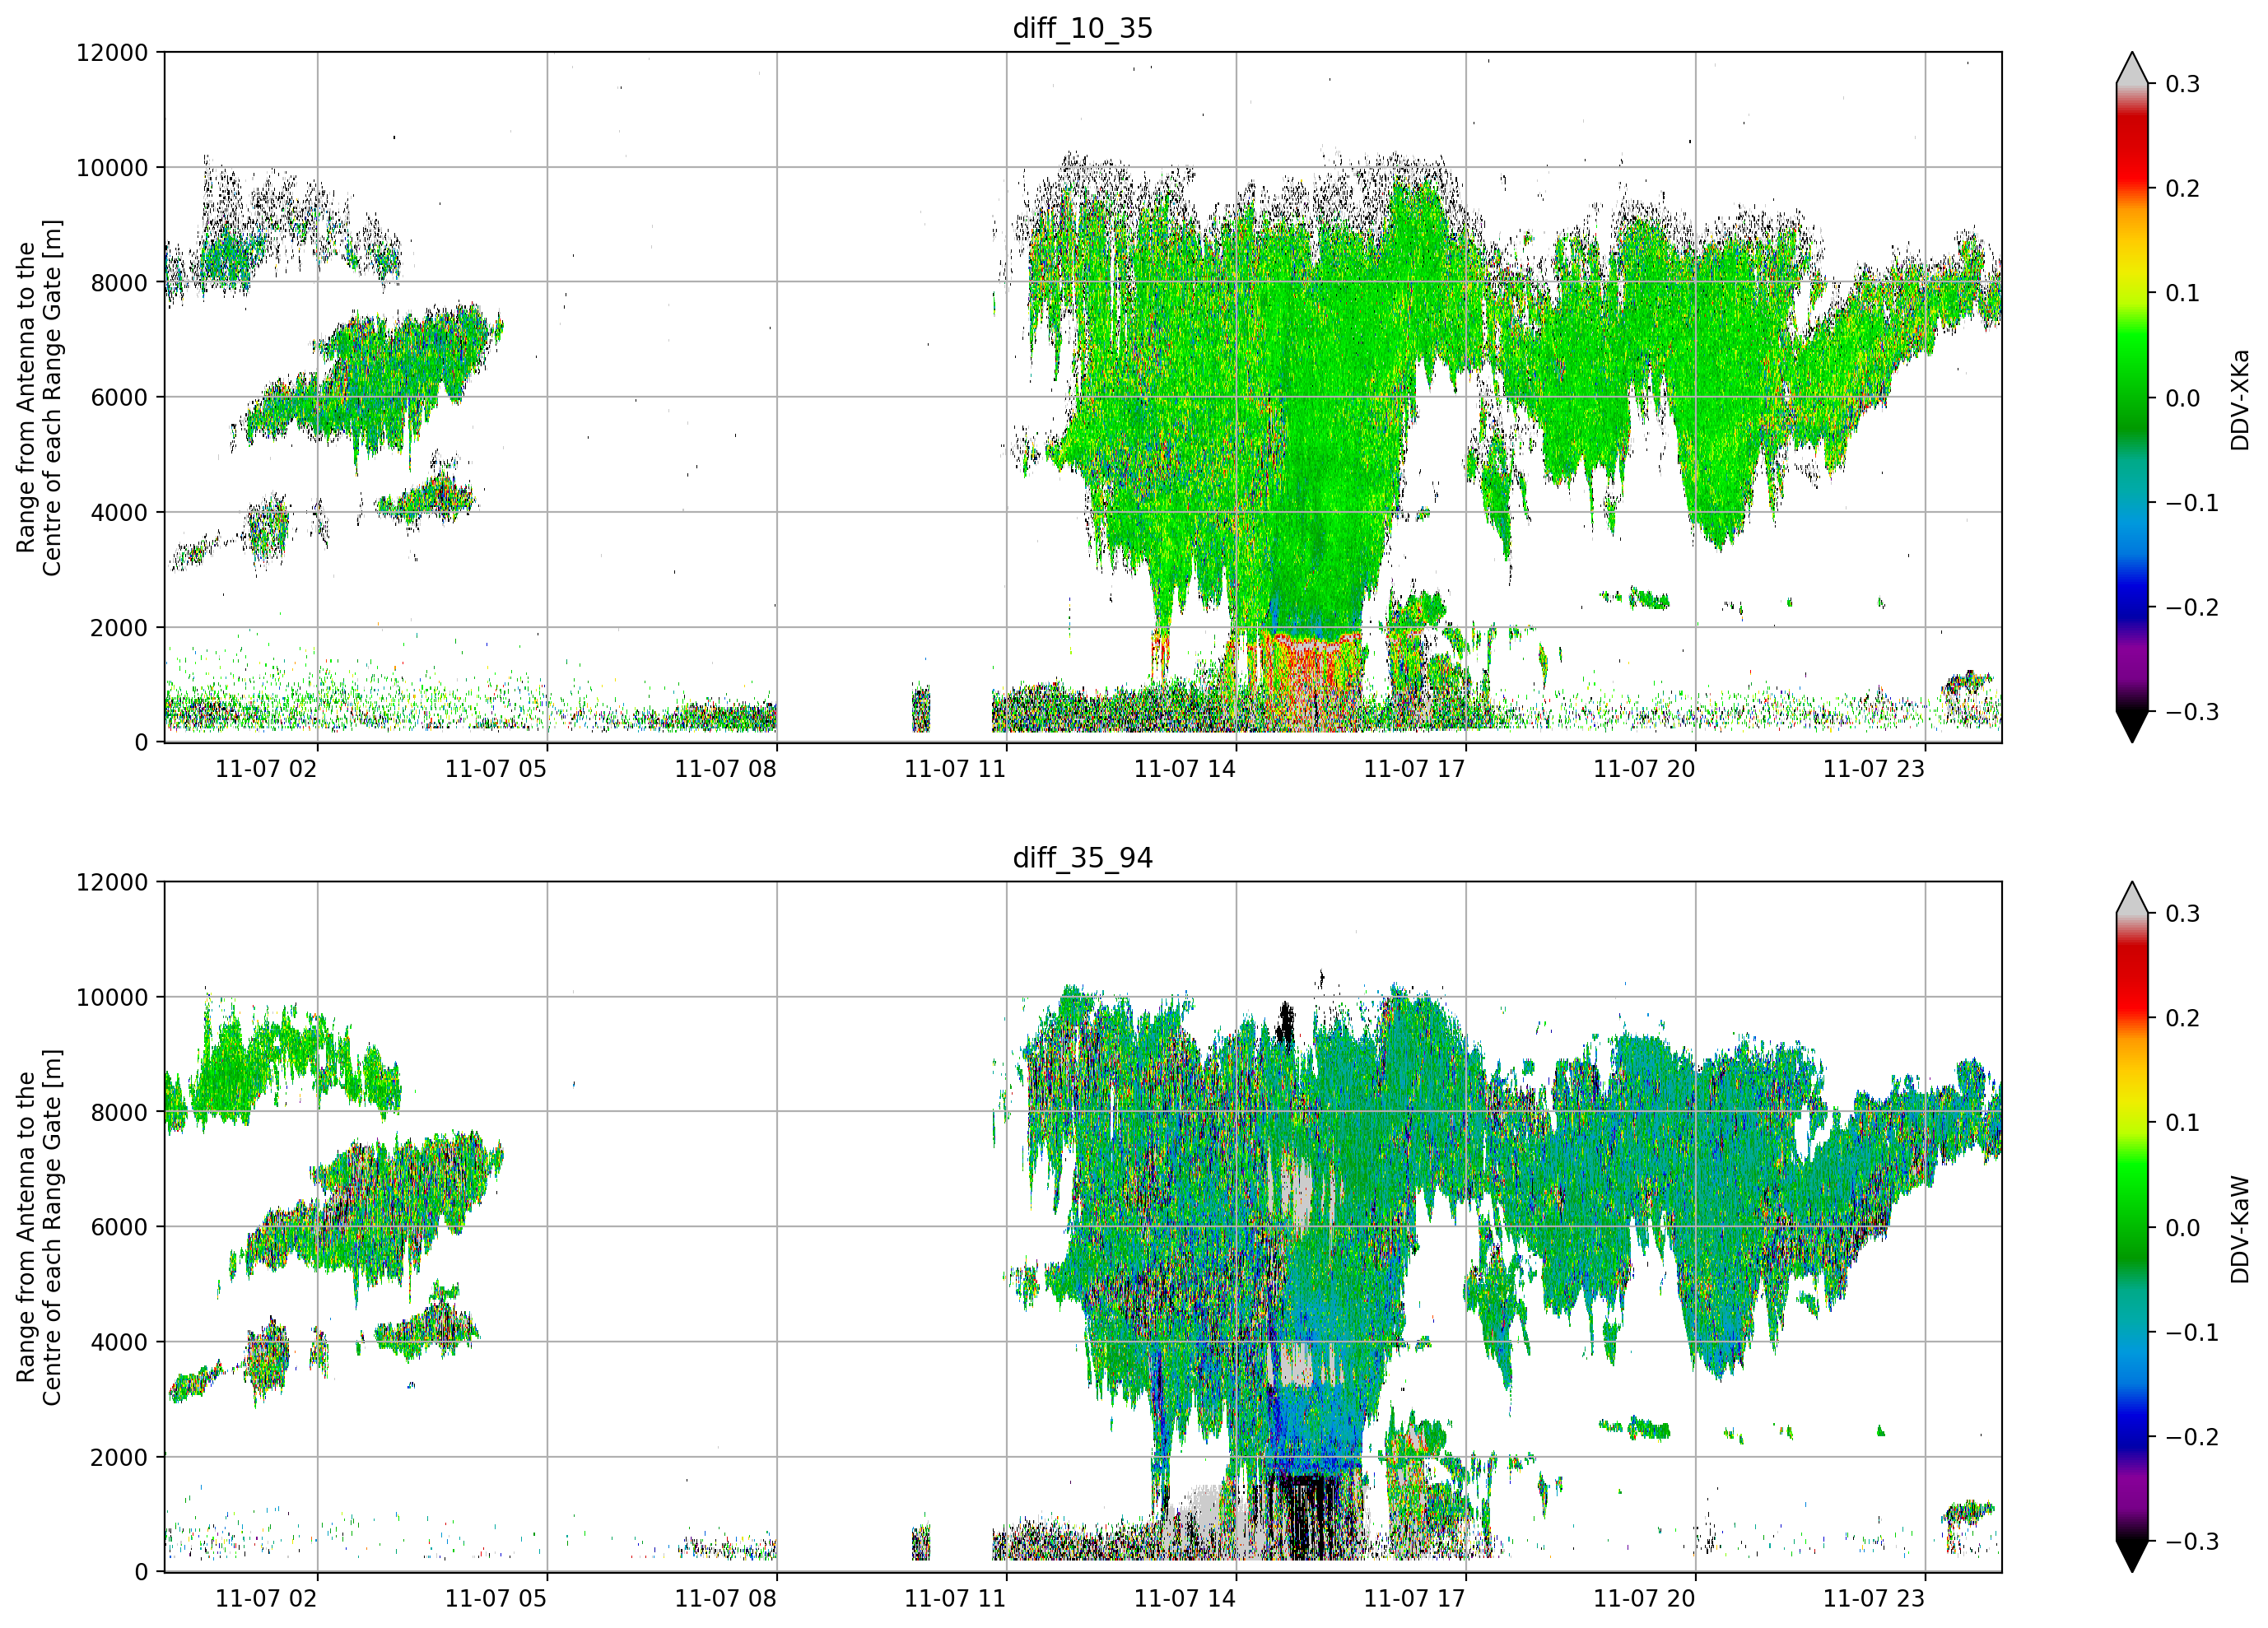
Task: Click the 2000 y-tick in diff_35_94 plot
Action: pyautogui.click(x=119, y=1458)
